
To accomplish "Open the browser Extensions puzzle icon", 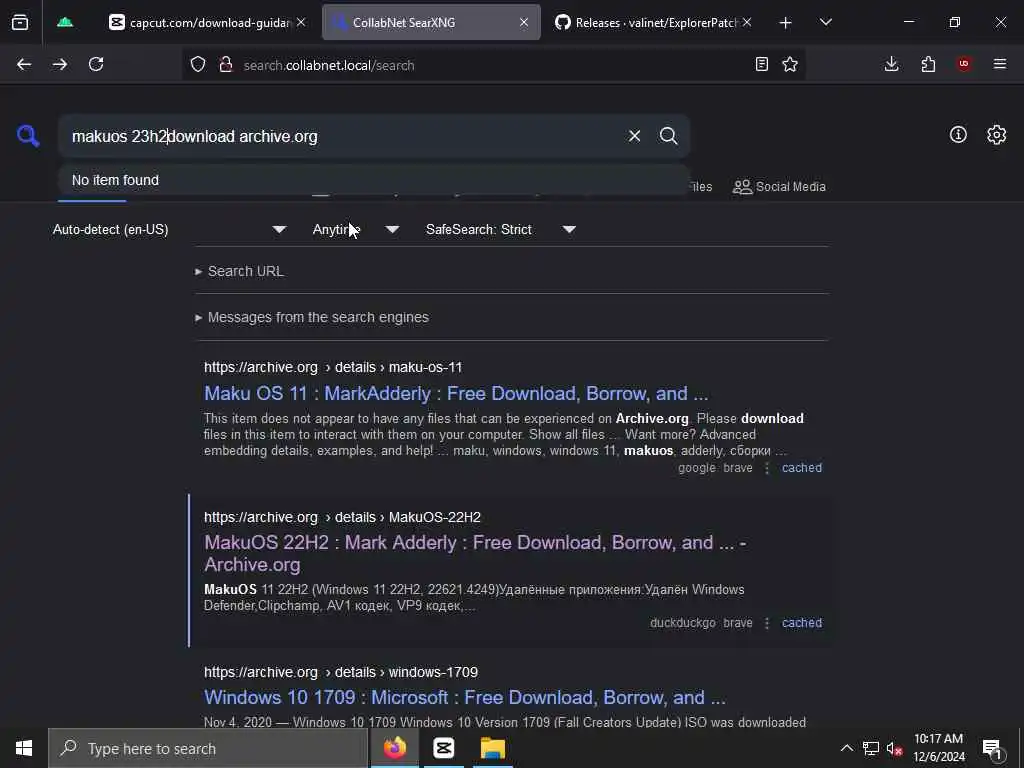I will click(x=928, y=64).
